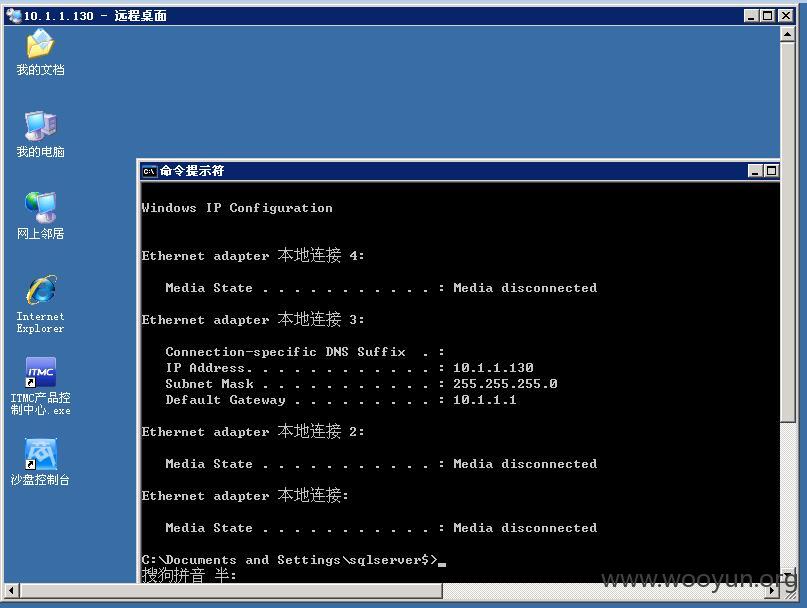Screen dimensions: 807x608
Task: Click Media disconnected under 本地连接 2
Action: 525,464
